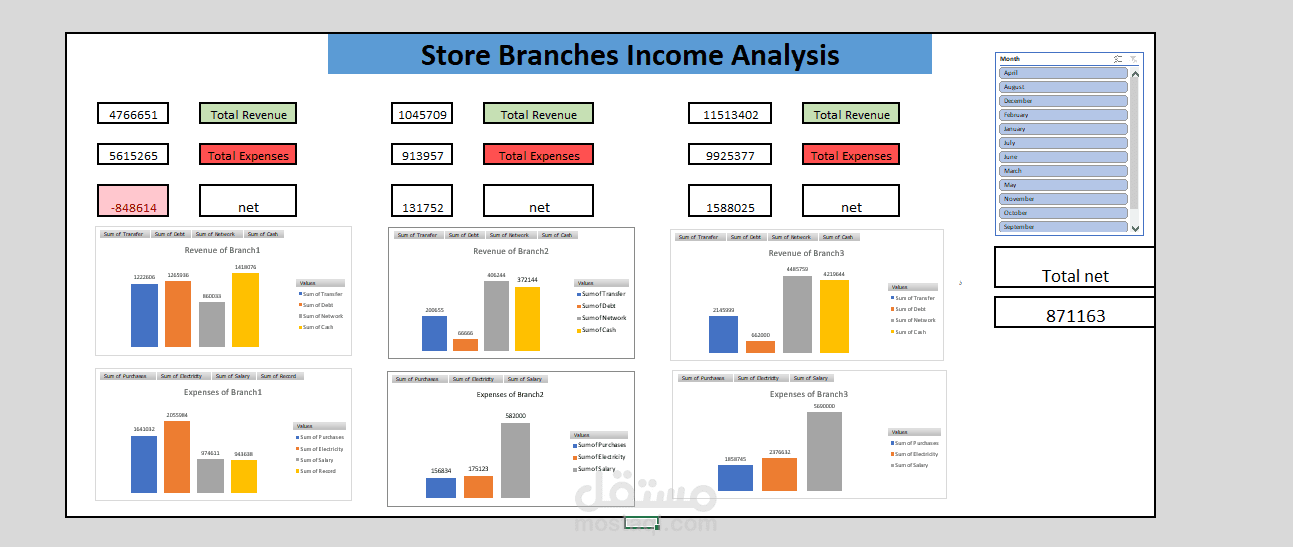Select cell with value 11513402
1293x547 pixels.
tap(730, 114)
